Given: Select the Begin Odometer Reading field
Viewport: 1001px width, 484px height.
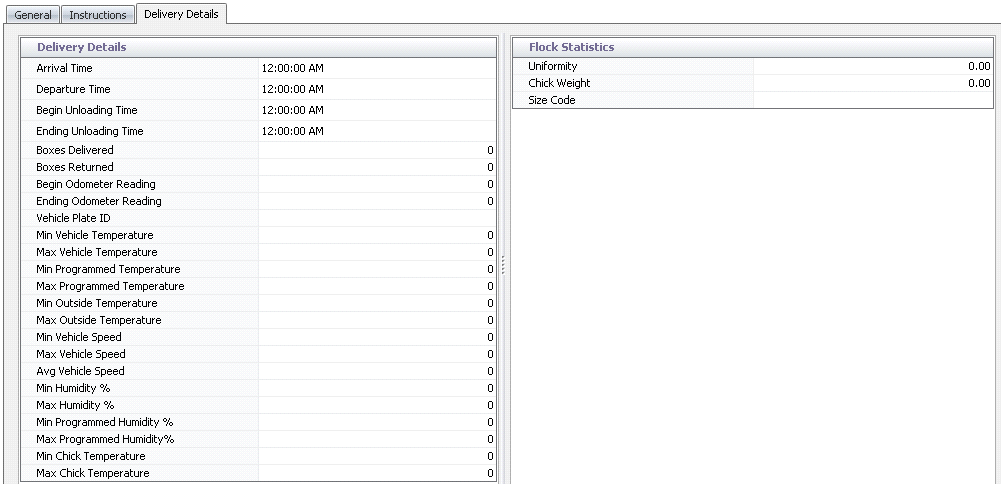Looking at the screenshot, I should click(376, 184).
